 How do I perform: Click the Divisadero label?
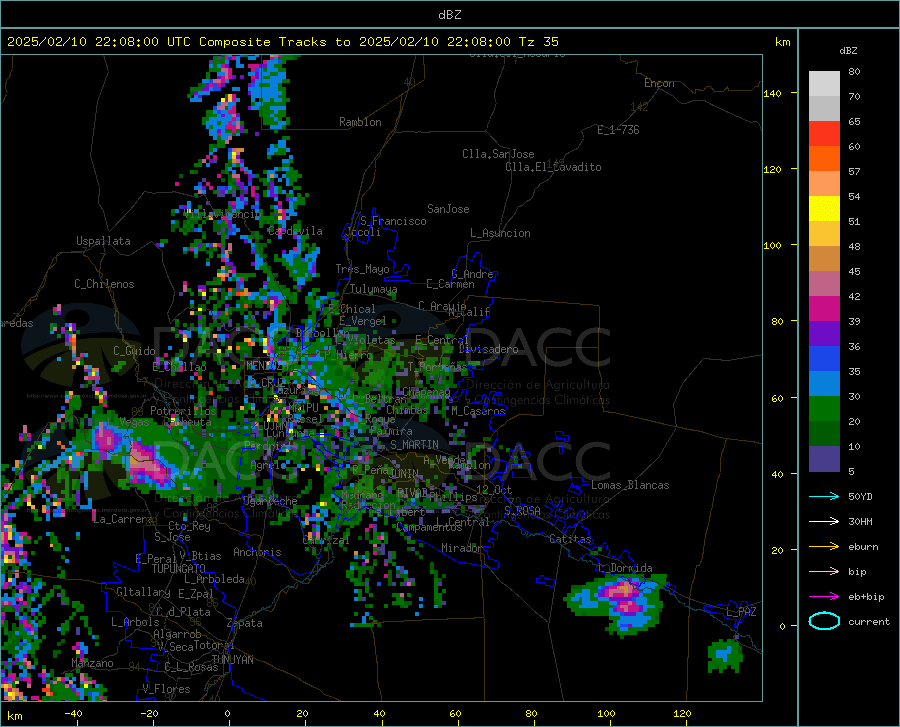pyautogui.click(x=488, y=349)
